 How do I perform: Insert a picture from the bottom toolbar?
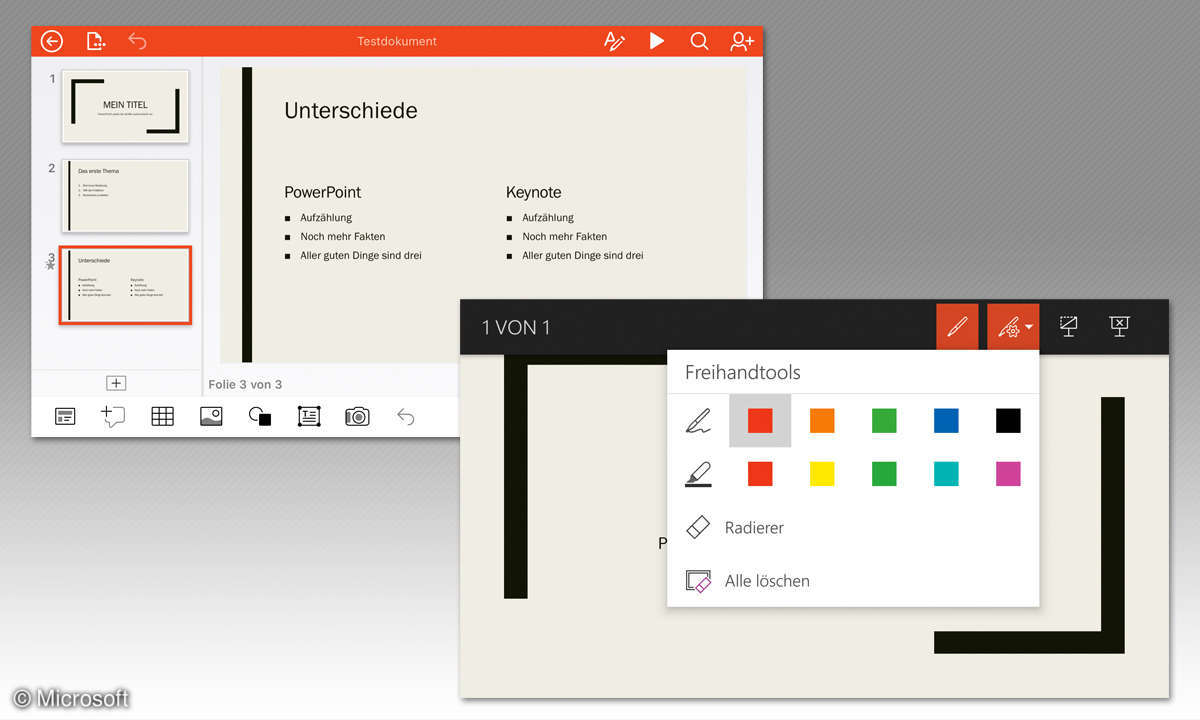[211, 417]
